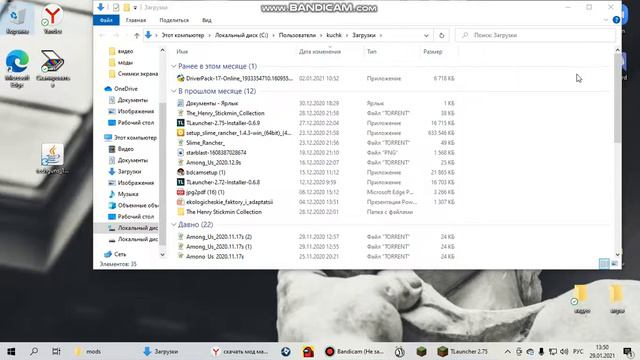Viewport: 640px width, 360px height.
Task: Select Among_Us_2020.11.17s (1) torrent
Action: pos(219,247)
